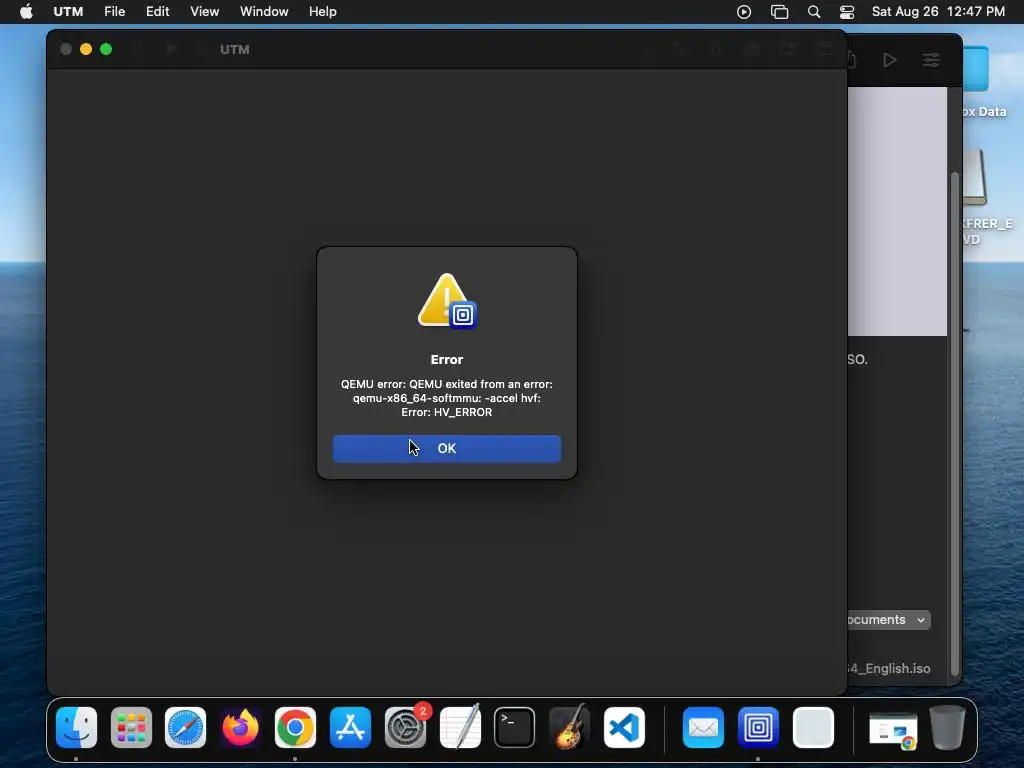Click the blank white app icon in Dock

pos(813,727)
